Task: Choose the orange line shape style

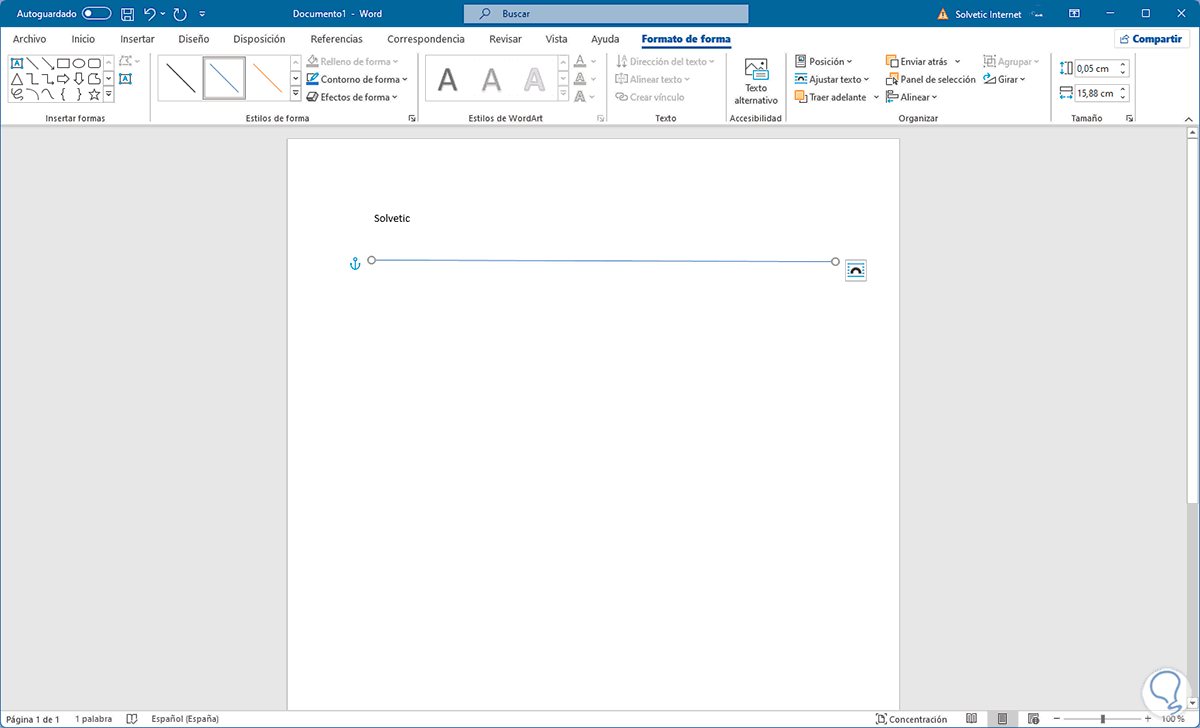Action: coord(268,78)
